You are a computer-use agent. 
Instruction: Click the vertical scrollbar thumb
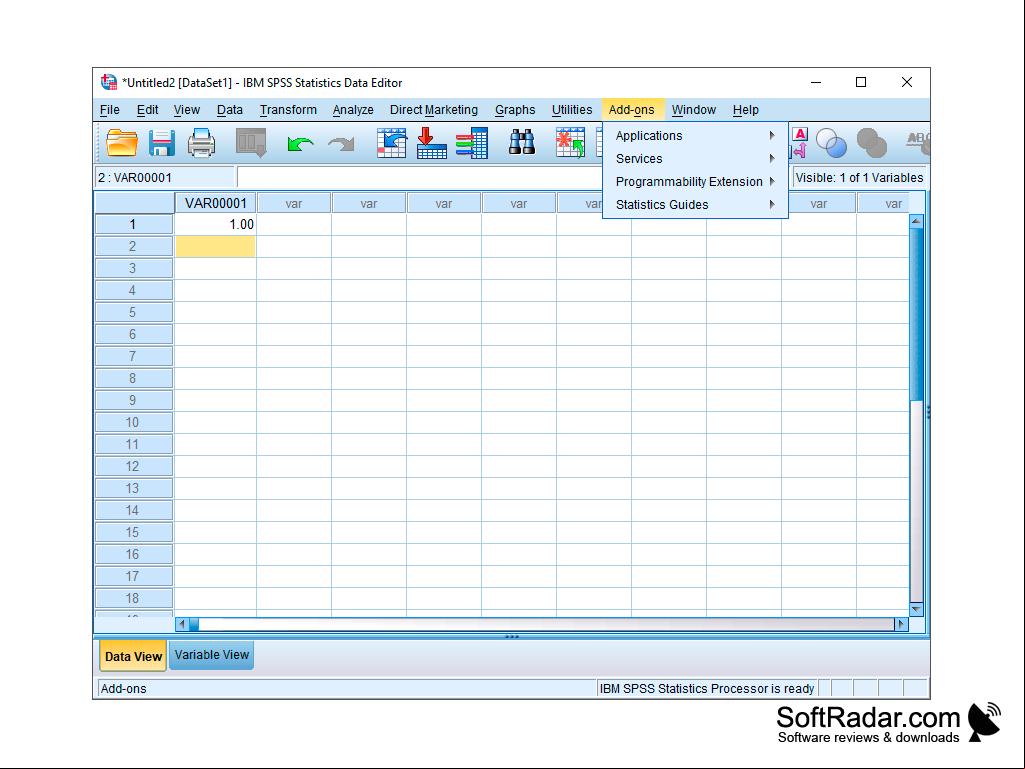(916, 314)
